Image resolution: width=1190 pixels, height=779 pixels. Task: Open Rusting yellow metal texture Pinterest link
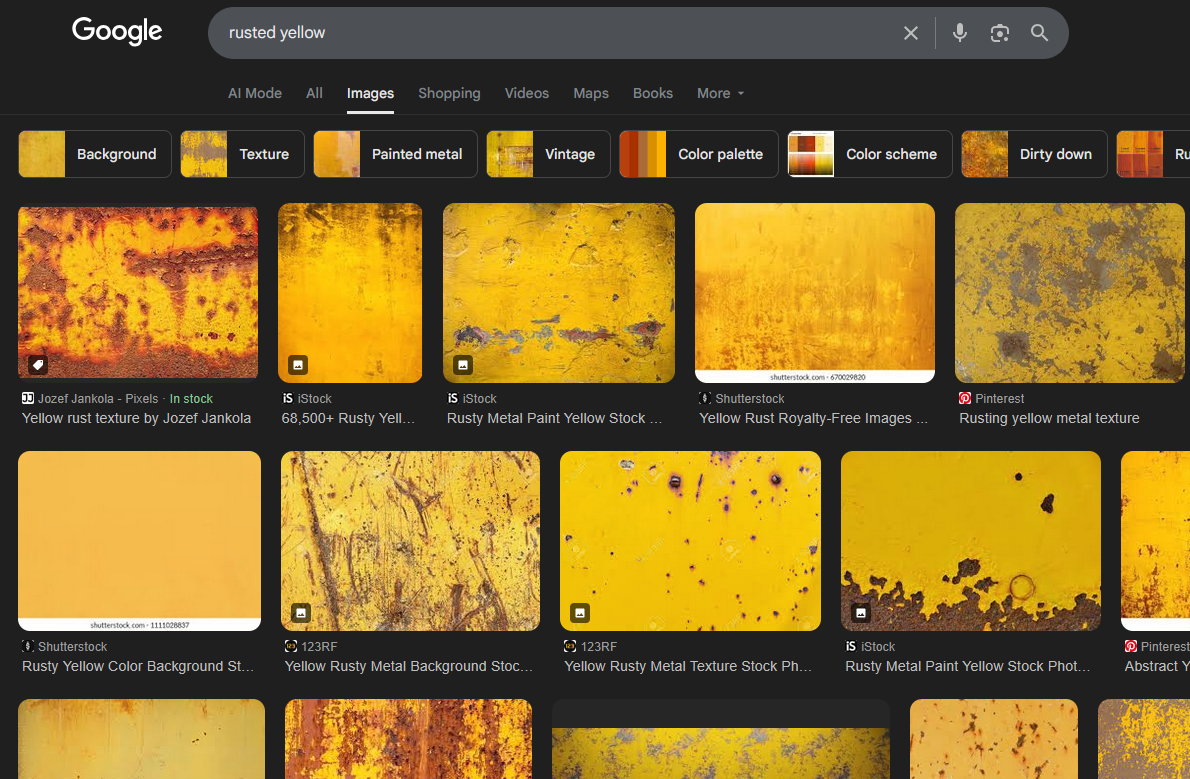click(1049, 418)
